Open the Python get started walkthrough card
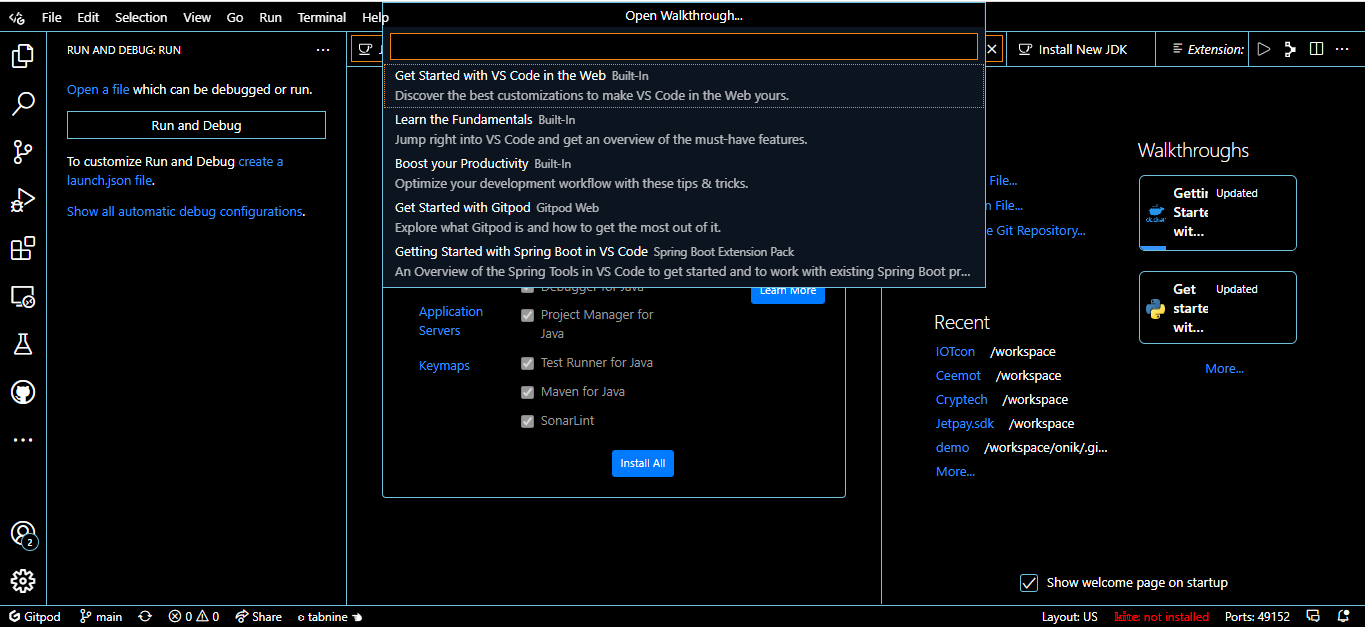1365x627 pixels. tap(1217, 308)
